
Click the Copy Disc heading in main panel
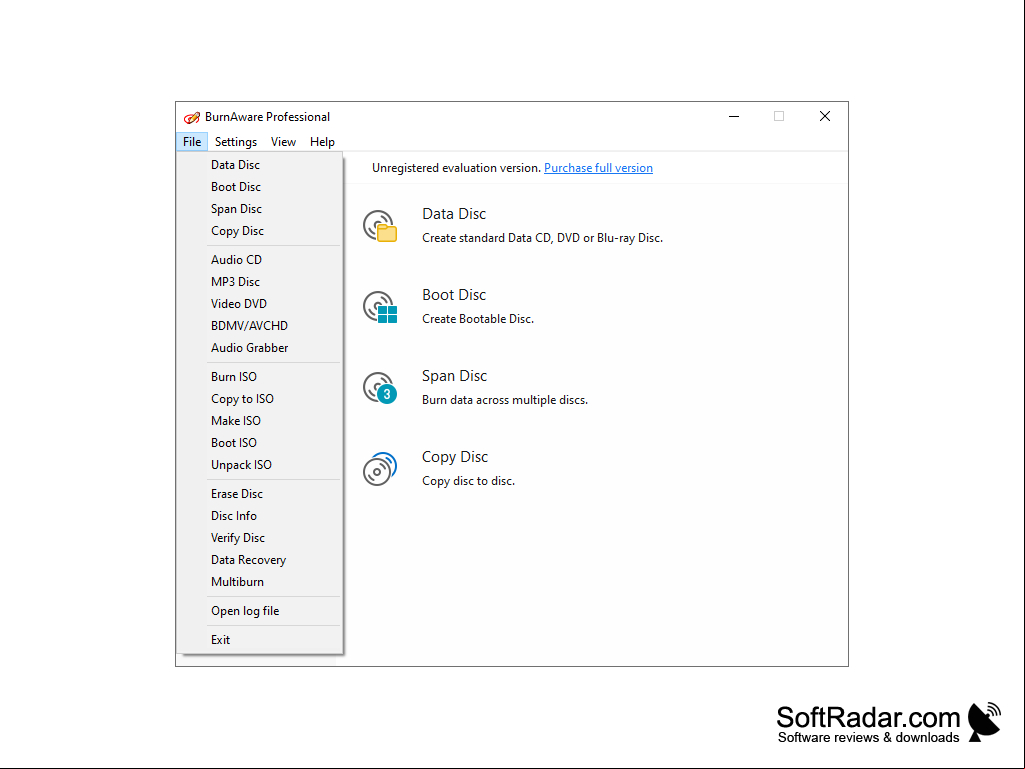click(x=455, y=457)
